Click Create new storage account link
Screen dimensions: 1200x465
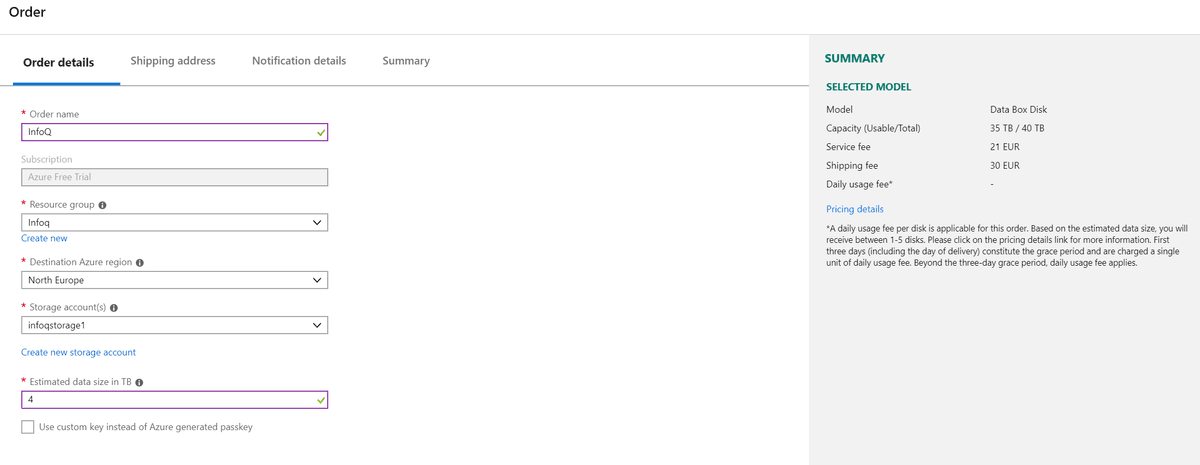pos(78,352)
